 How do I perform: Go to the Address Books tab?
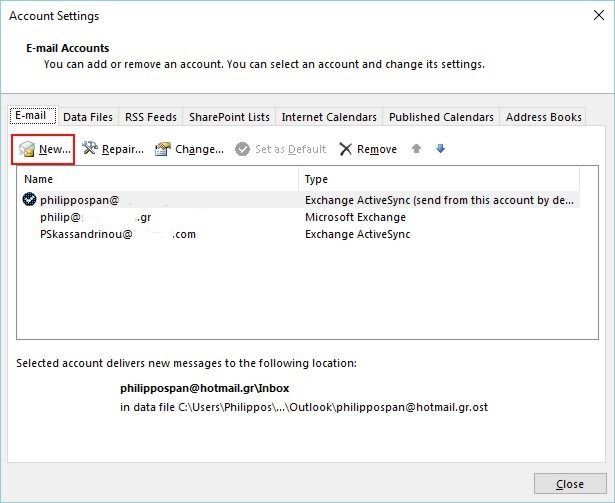[544, 117]
